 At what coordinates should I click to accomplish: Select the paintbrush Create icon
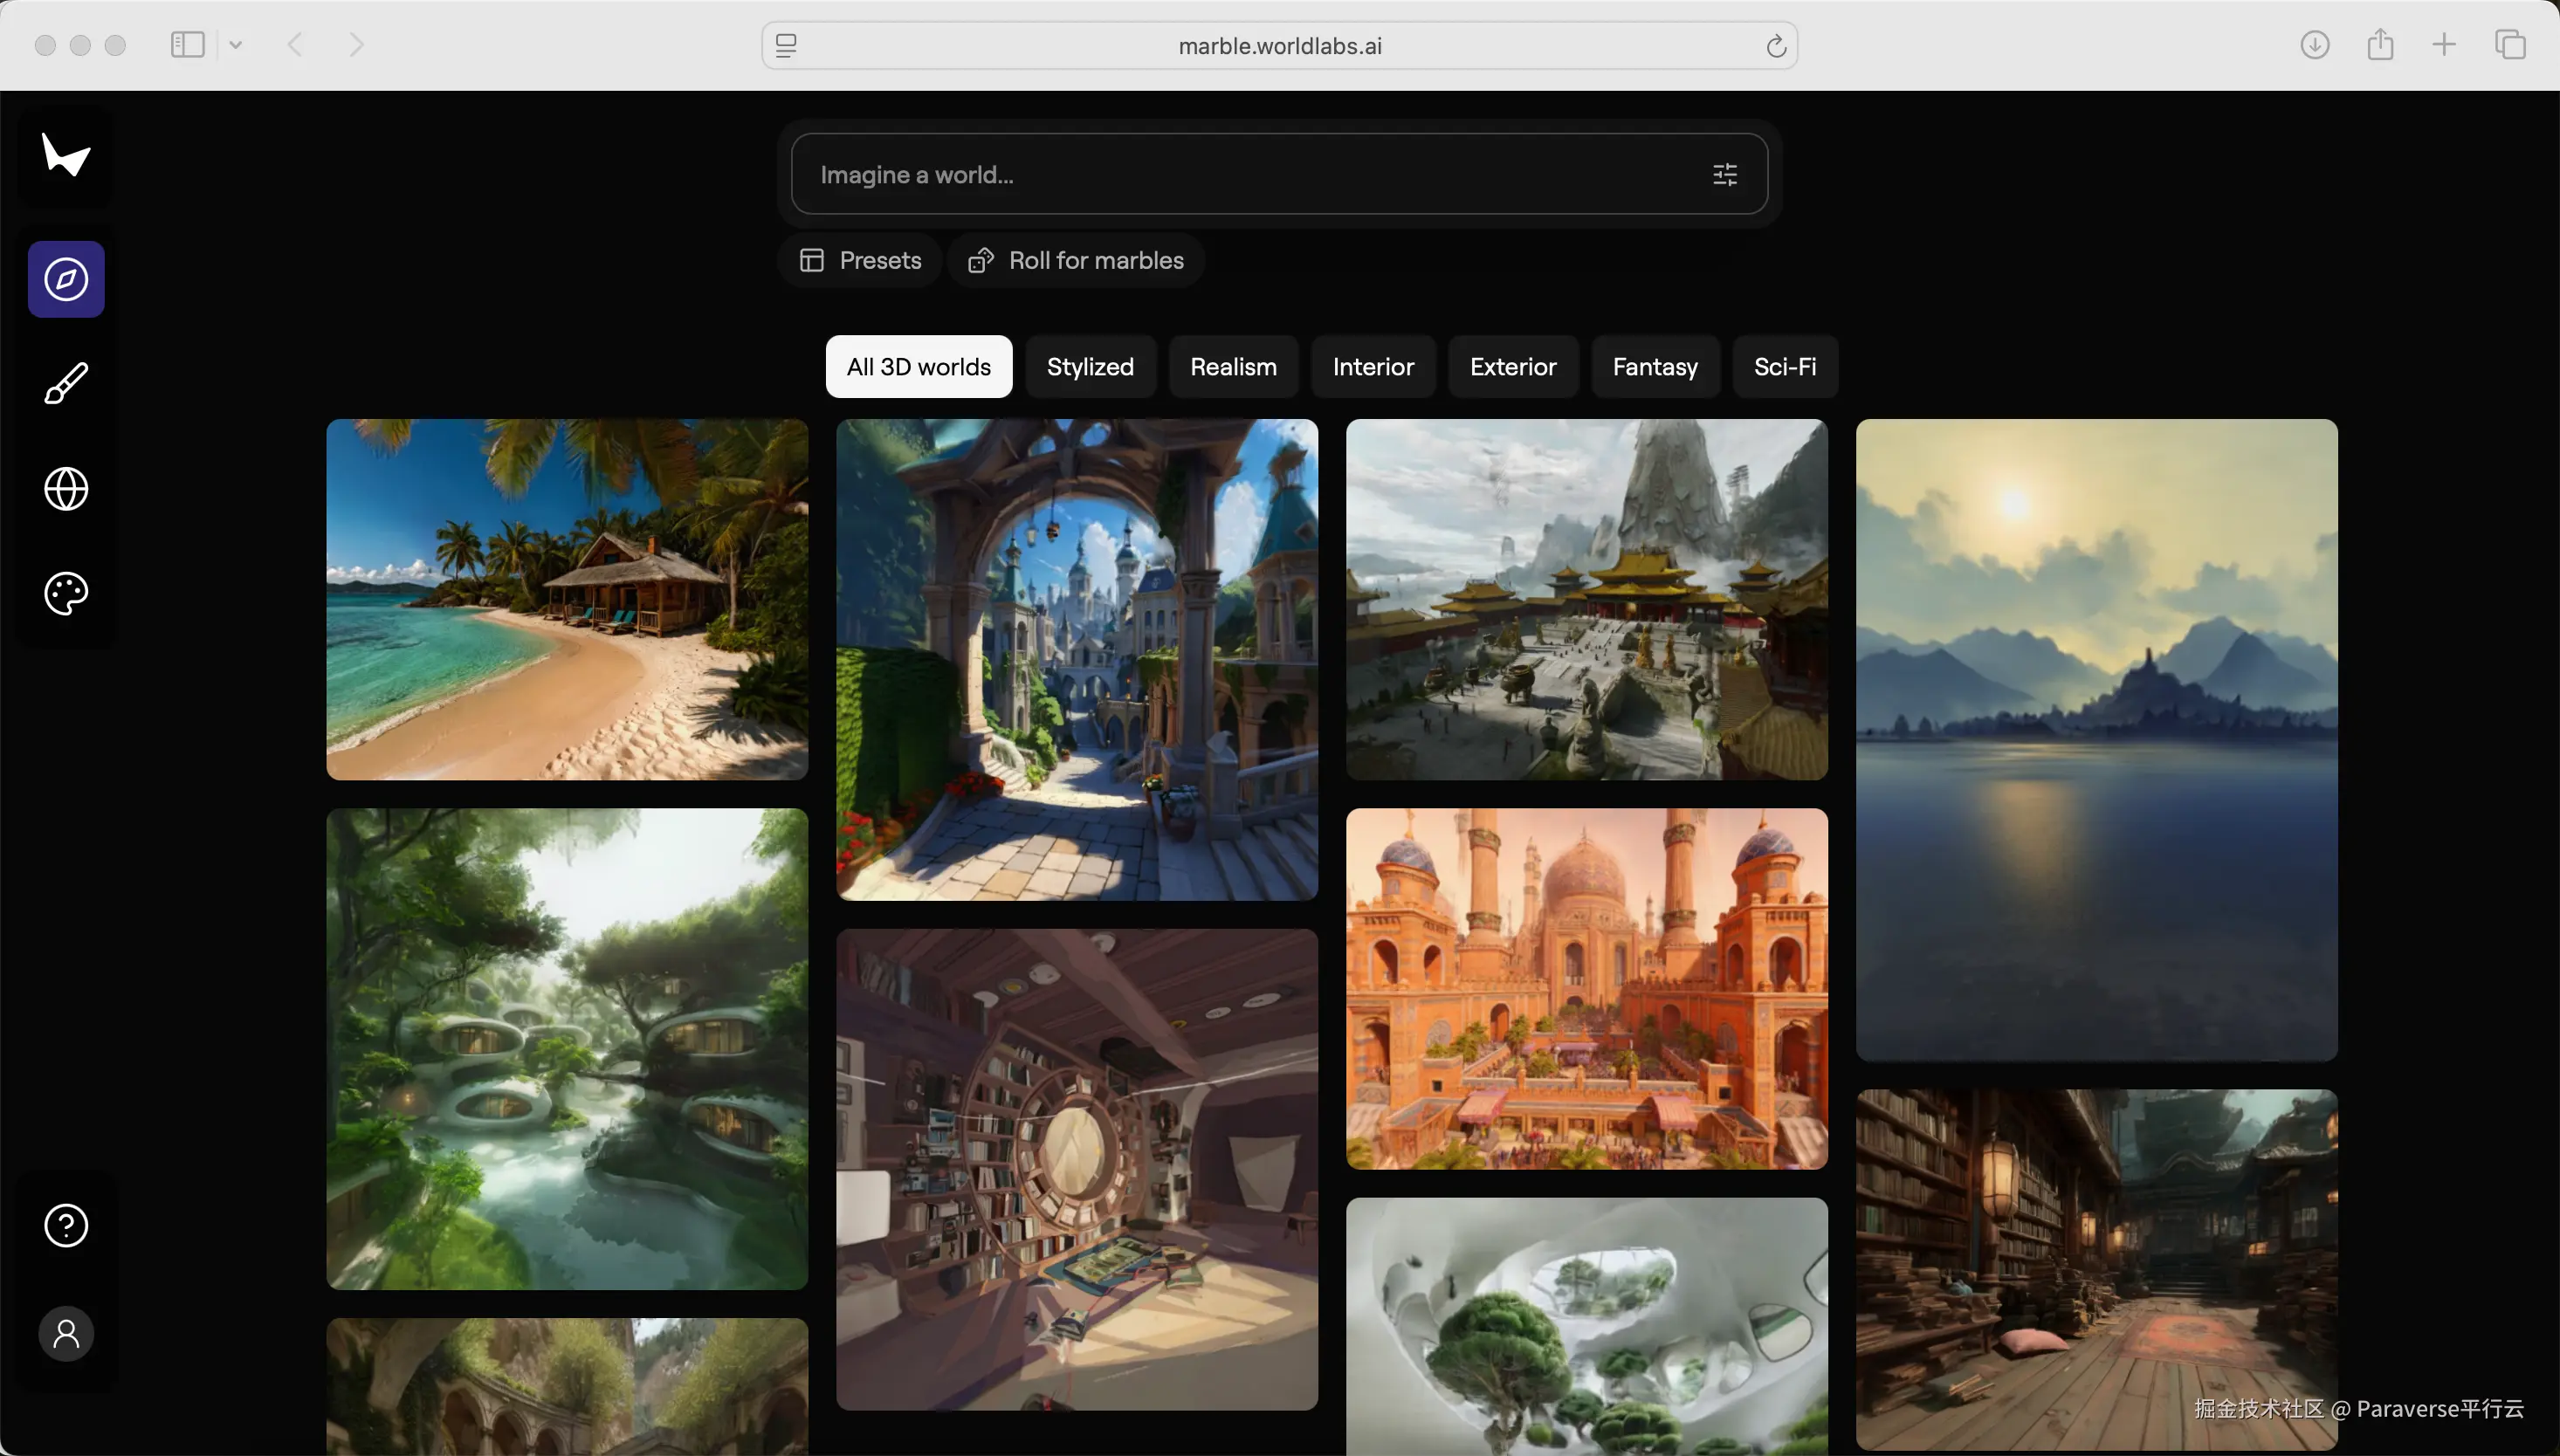66,384
